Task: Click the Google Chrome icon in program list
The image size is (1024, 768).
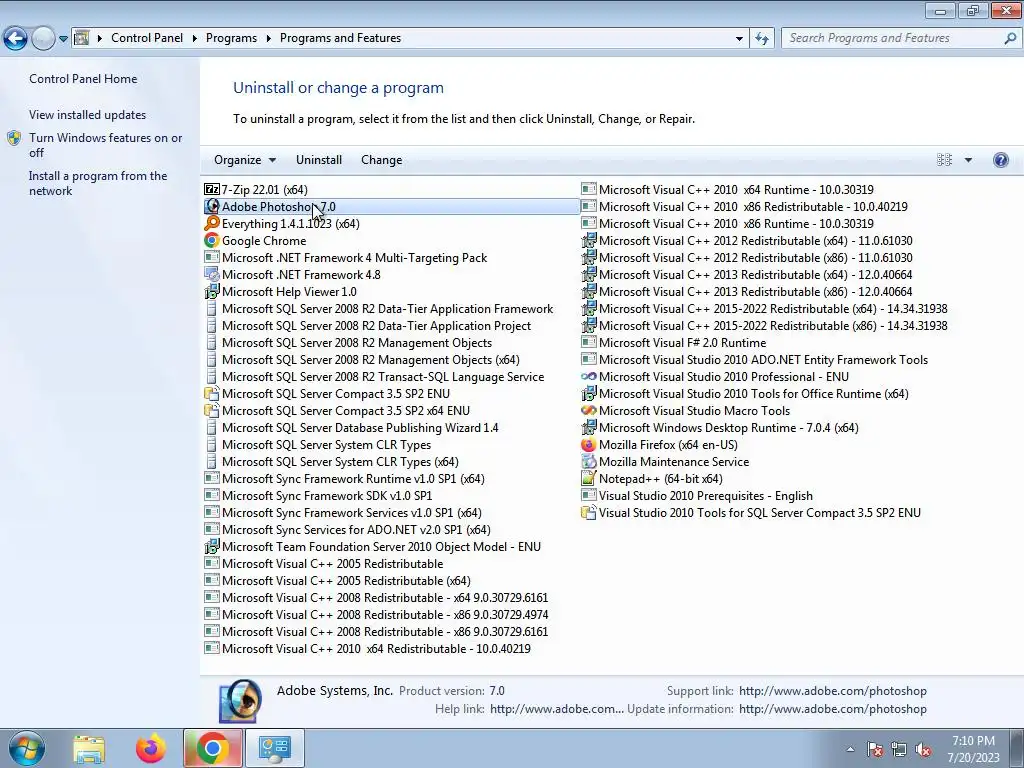Action: tap(212, 241)
